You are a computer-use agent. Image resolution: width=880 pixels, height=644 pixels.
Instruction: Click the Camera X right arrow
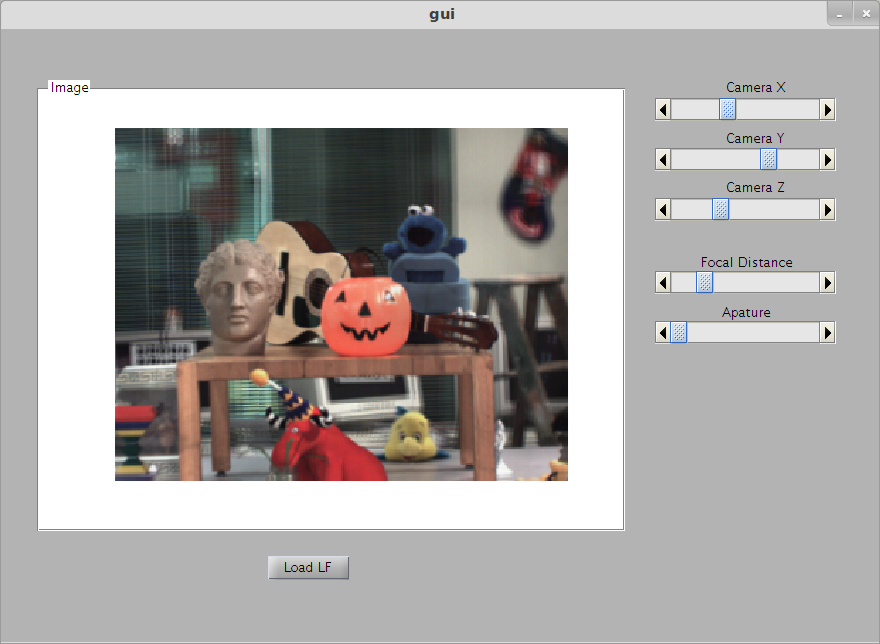click(827, 109)
